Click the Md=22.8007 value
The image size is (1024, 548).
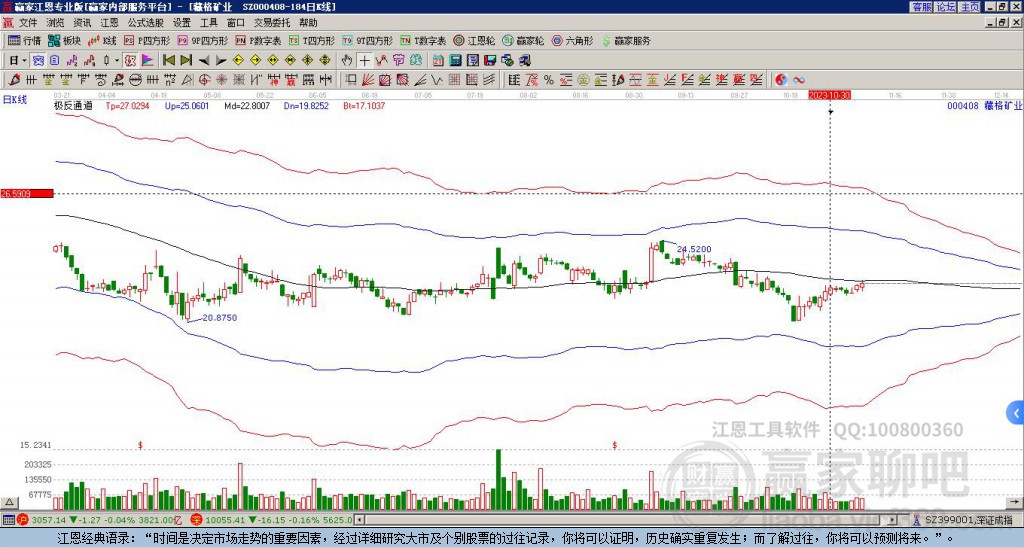247,105
